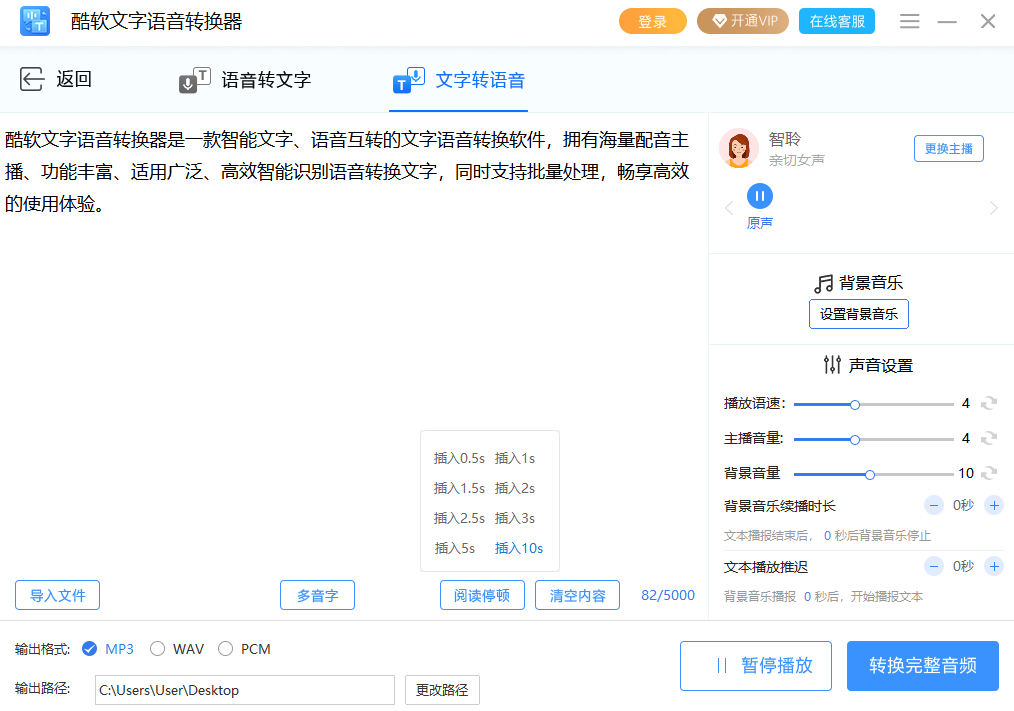This screenshot has height=711, width=1014.
Task: Choose 插入0.5s pause option
Action: click(x=459, y=458)
